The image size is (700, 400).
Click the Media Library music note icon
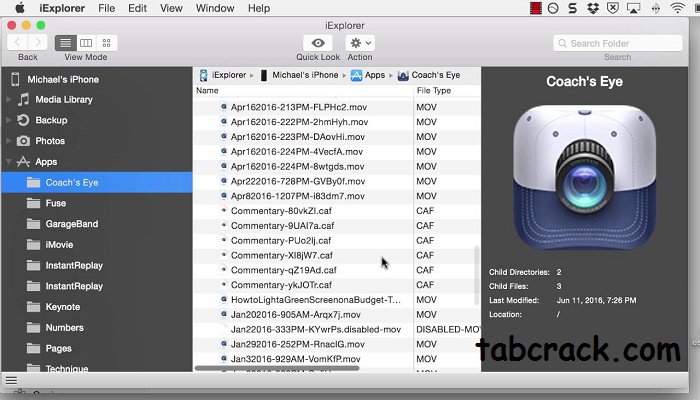point(23,99)
